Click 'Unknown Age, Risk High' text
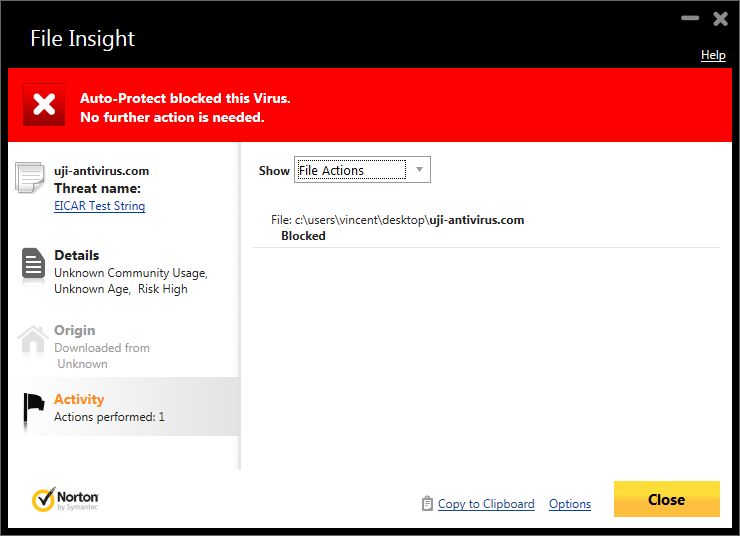The width and height of the screenshot is (740, 536). coord(121,289)
